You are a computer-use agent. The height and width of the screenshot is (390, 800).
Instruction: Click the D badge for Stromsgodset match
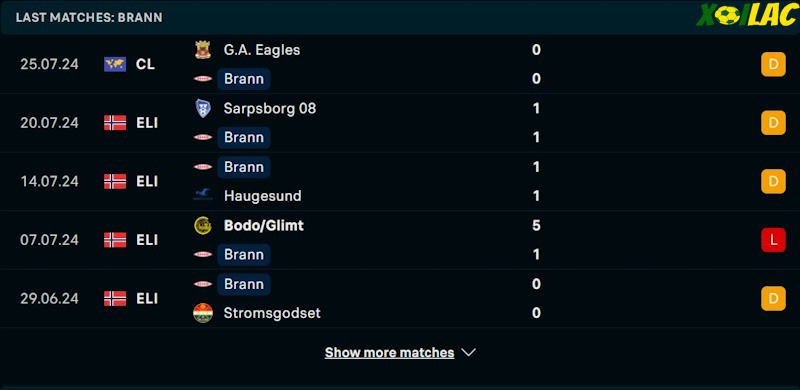(x=773, y=298)
